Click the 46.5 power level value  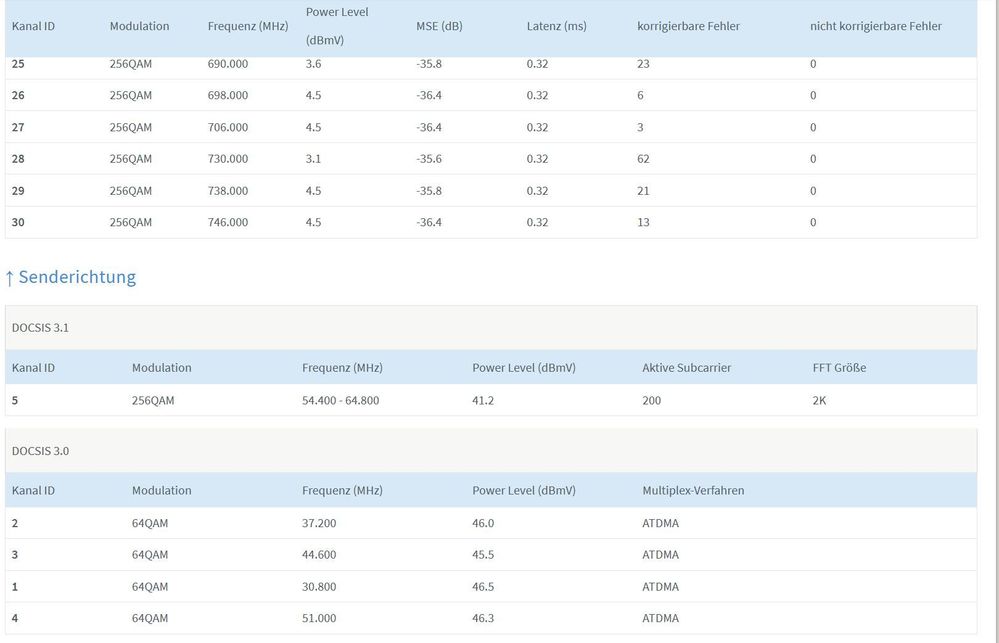pyautogui.click(x=483, y=587)
